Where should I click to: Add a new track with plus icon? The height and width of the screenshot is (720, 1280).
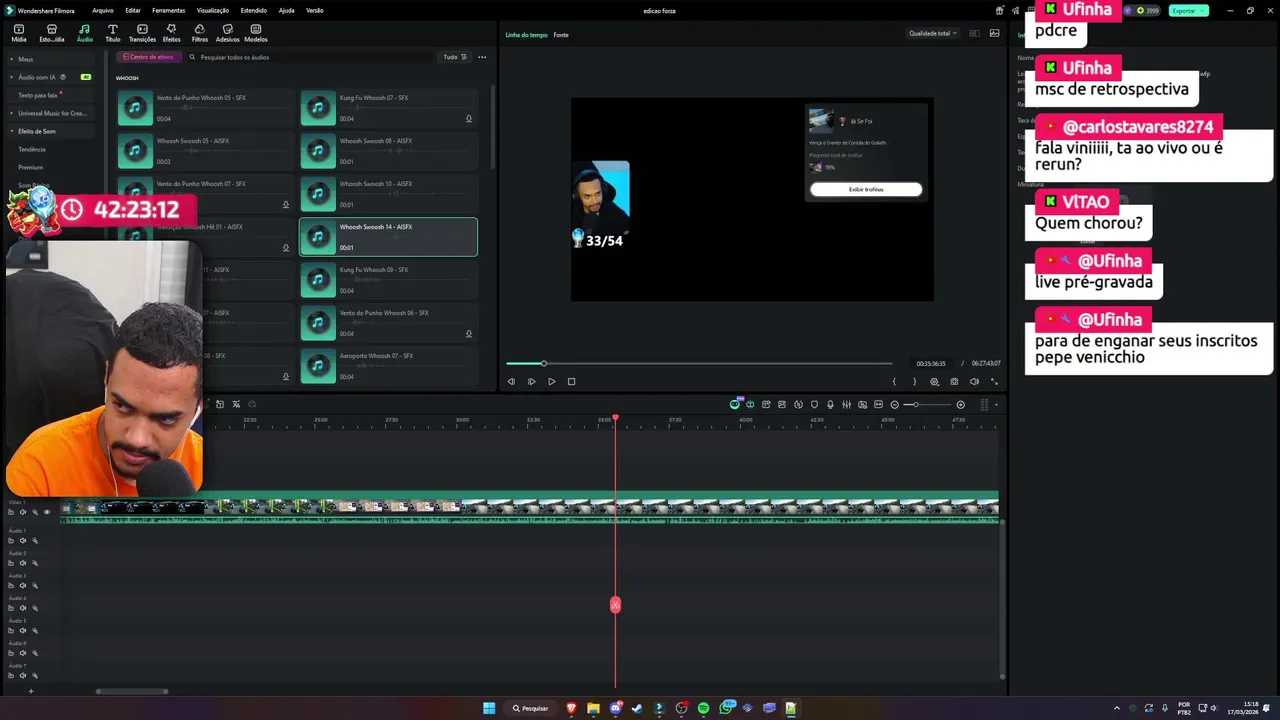click(30, 691)
